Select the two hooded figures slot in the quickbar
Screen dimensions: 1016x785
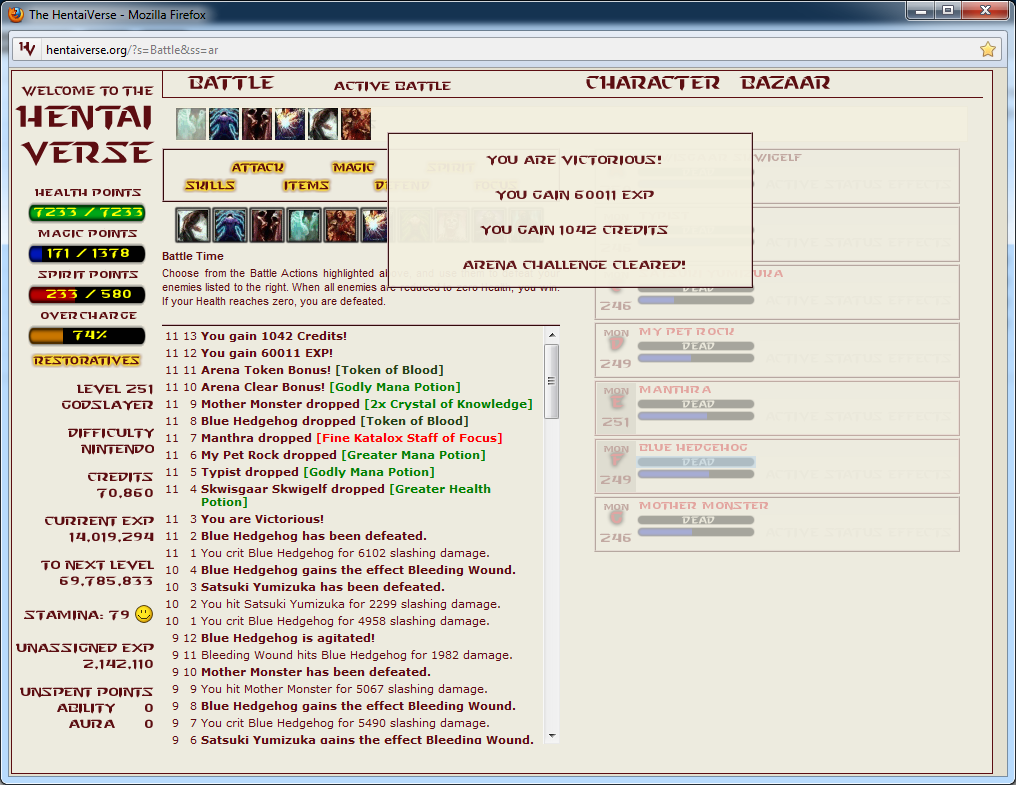[x=267, y=225]
